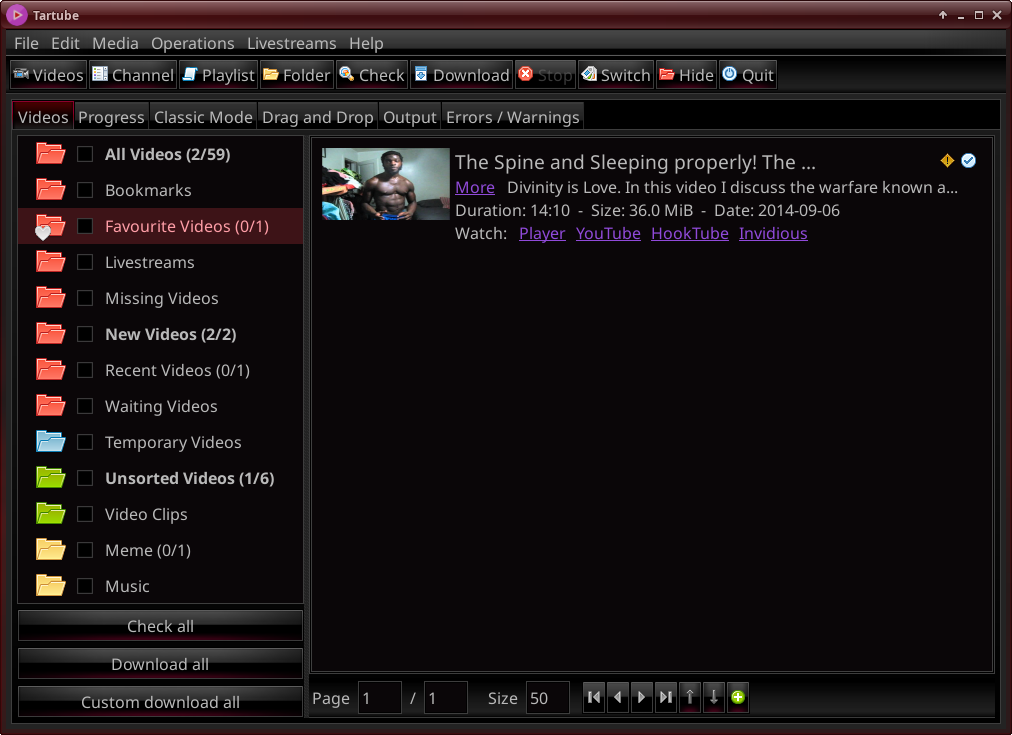Open the Temporary Videos folder
The width and height of the screenshot is (1012, 735).
(x=173, y=442)
